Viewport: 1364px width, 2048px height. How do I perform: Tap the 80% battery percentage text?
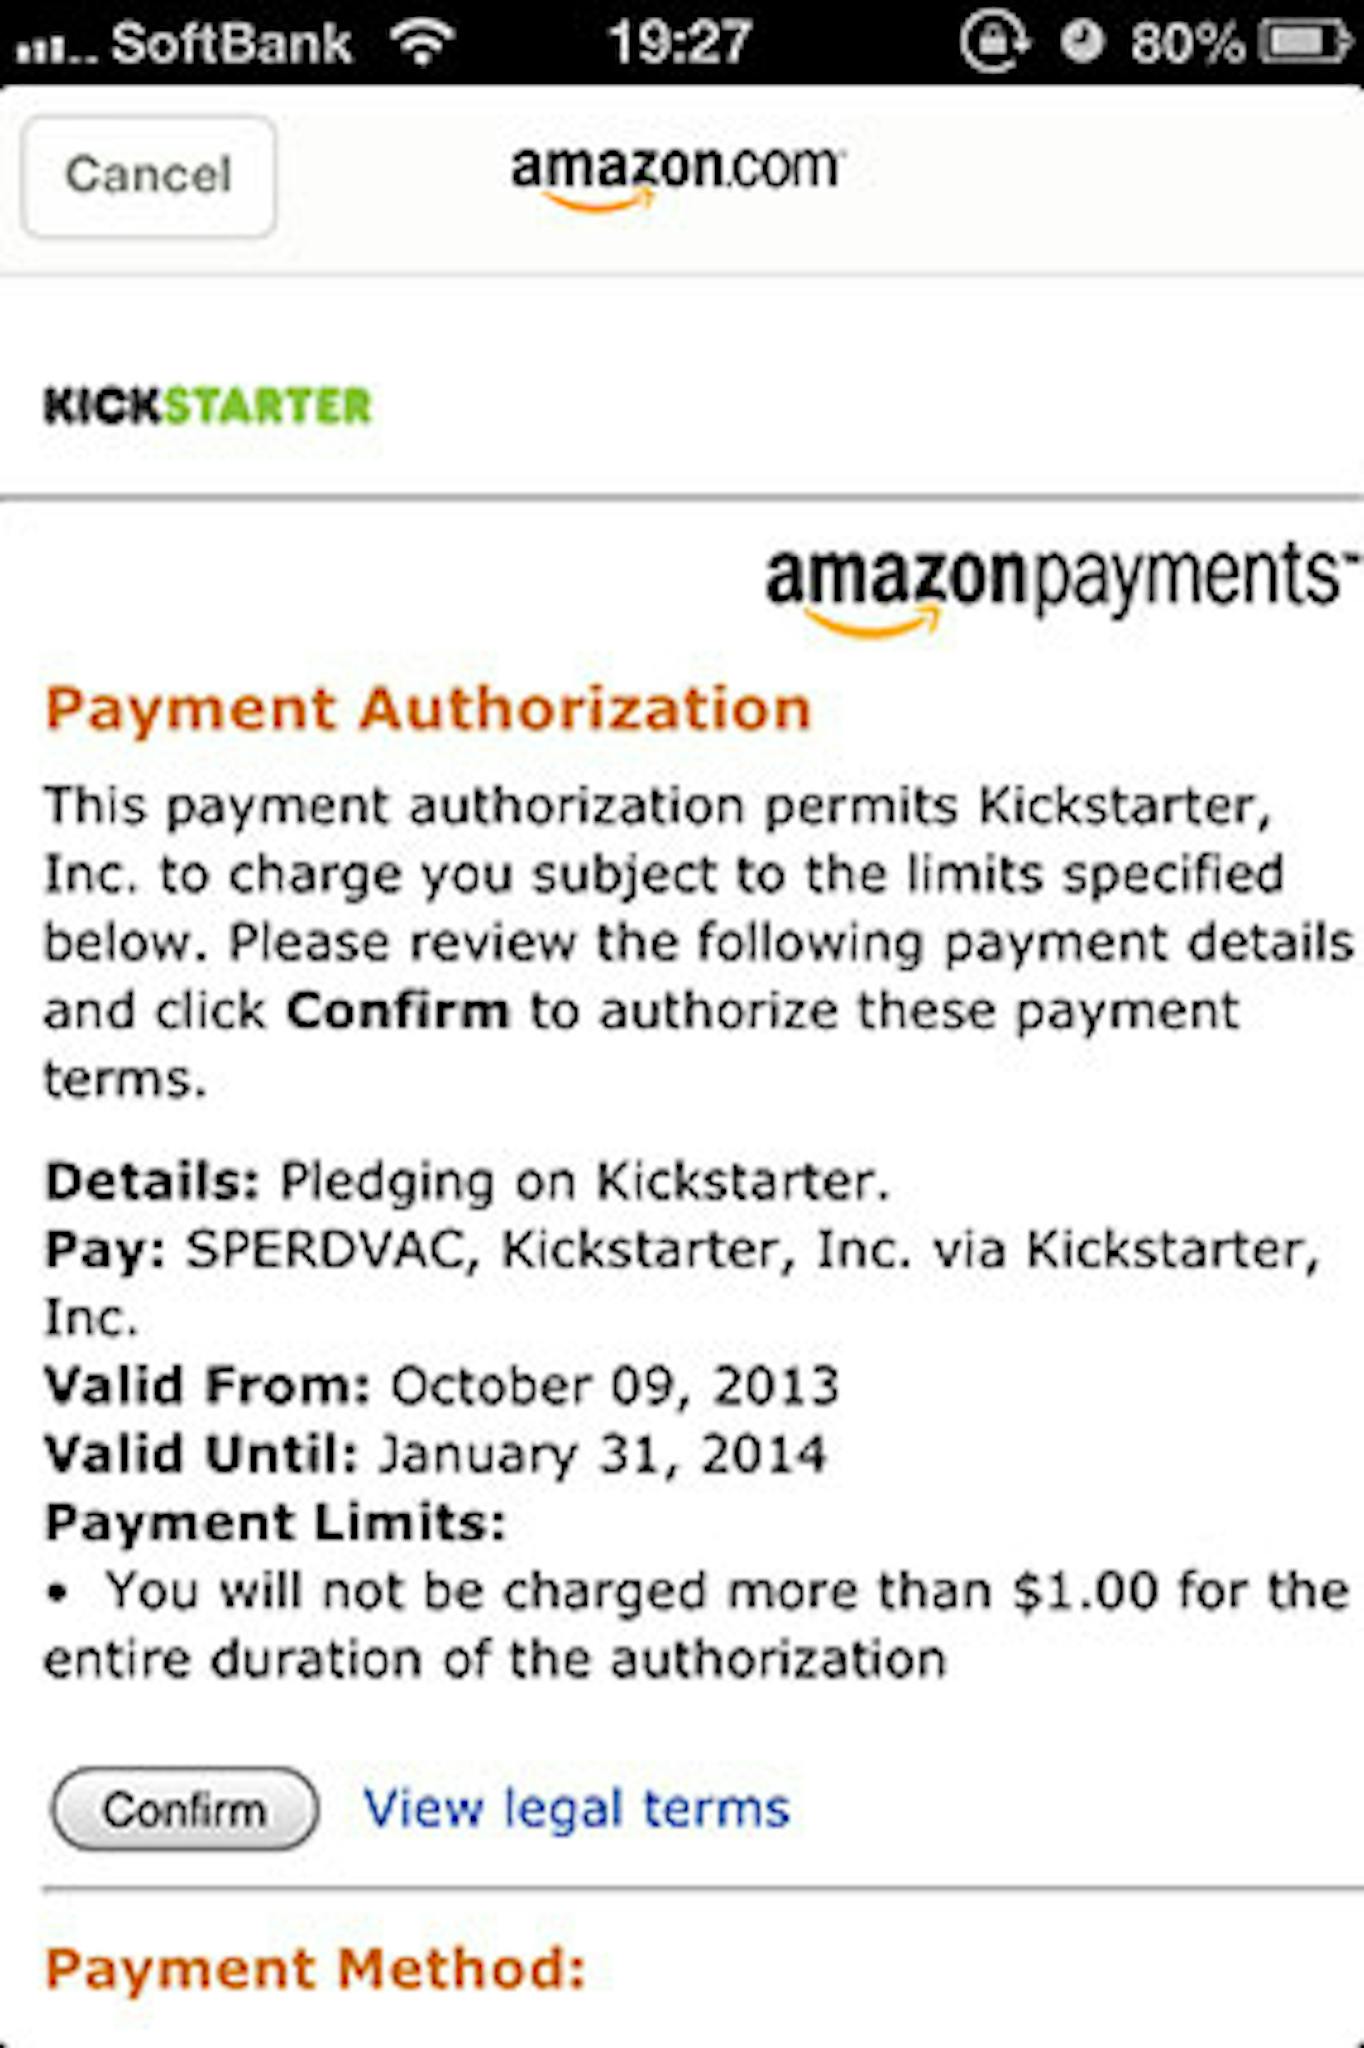[1187, 44]
